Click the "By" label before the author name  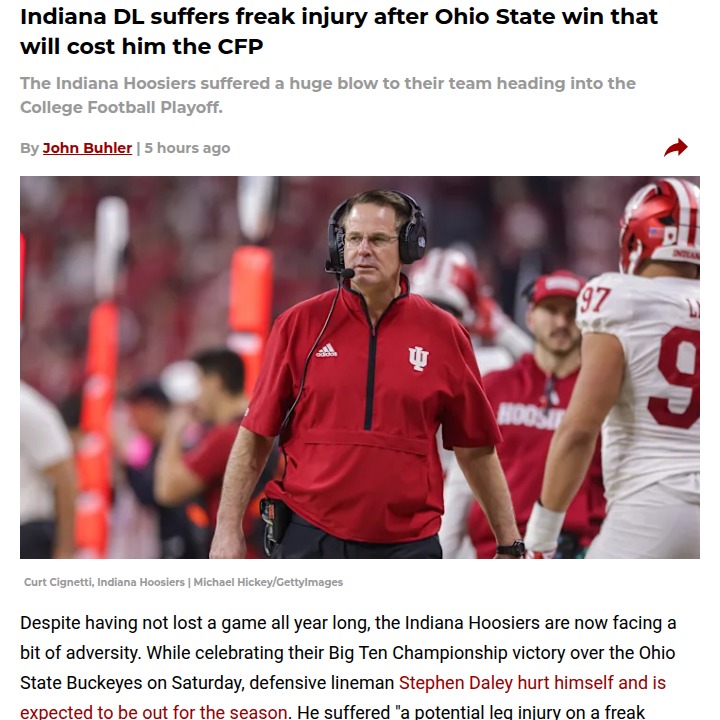29,148
